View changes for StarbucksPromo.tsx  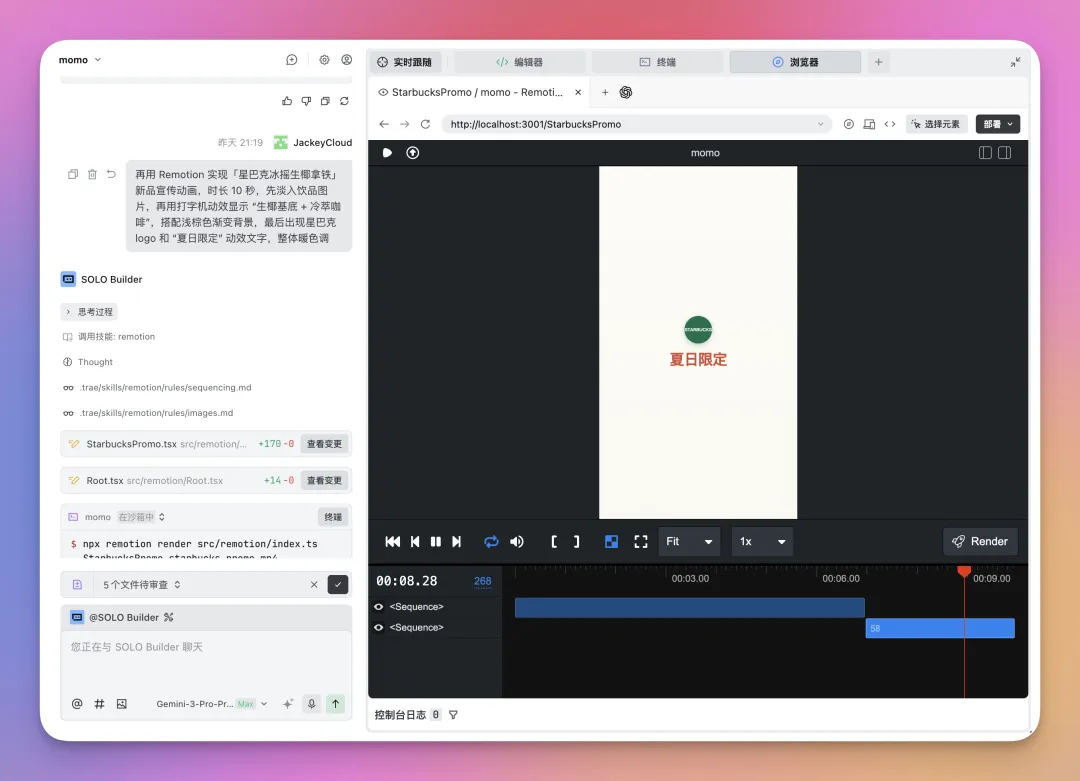324,444
